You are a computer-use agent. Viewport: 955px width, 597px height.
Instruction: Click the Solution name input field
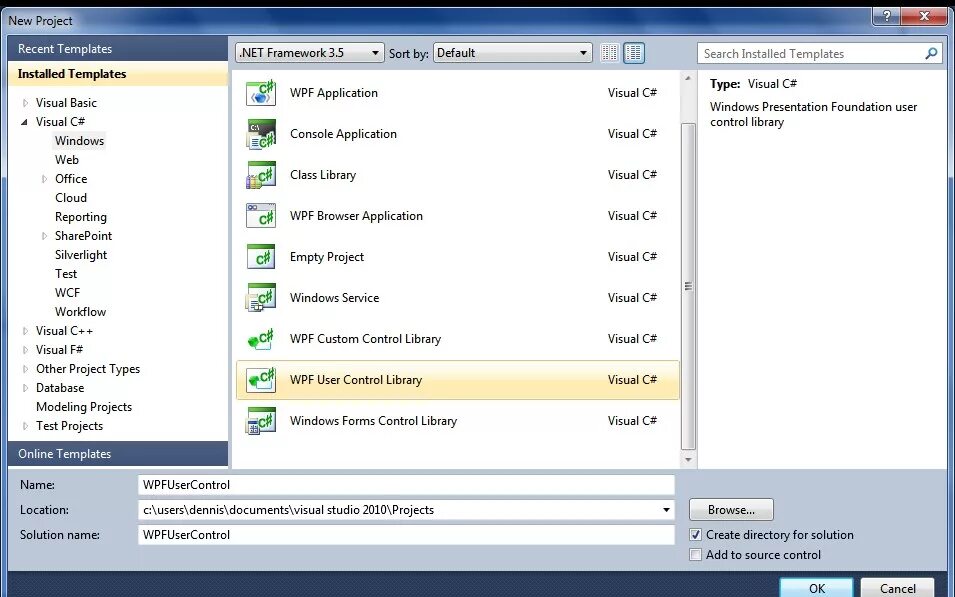point(406,535)
